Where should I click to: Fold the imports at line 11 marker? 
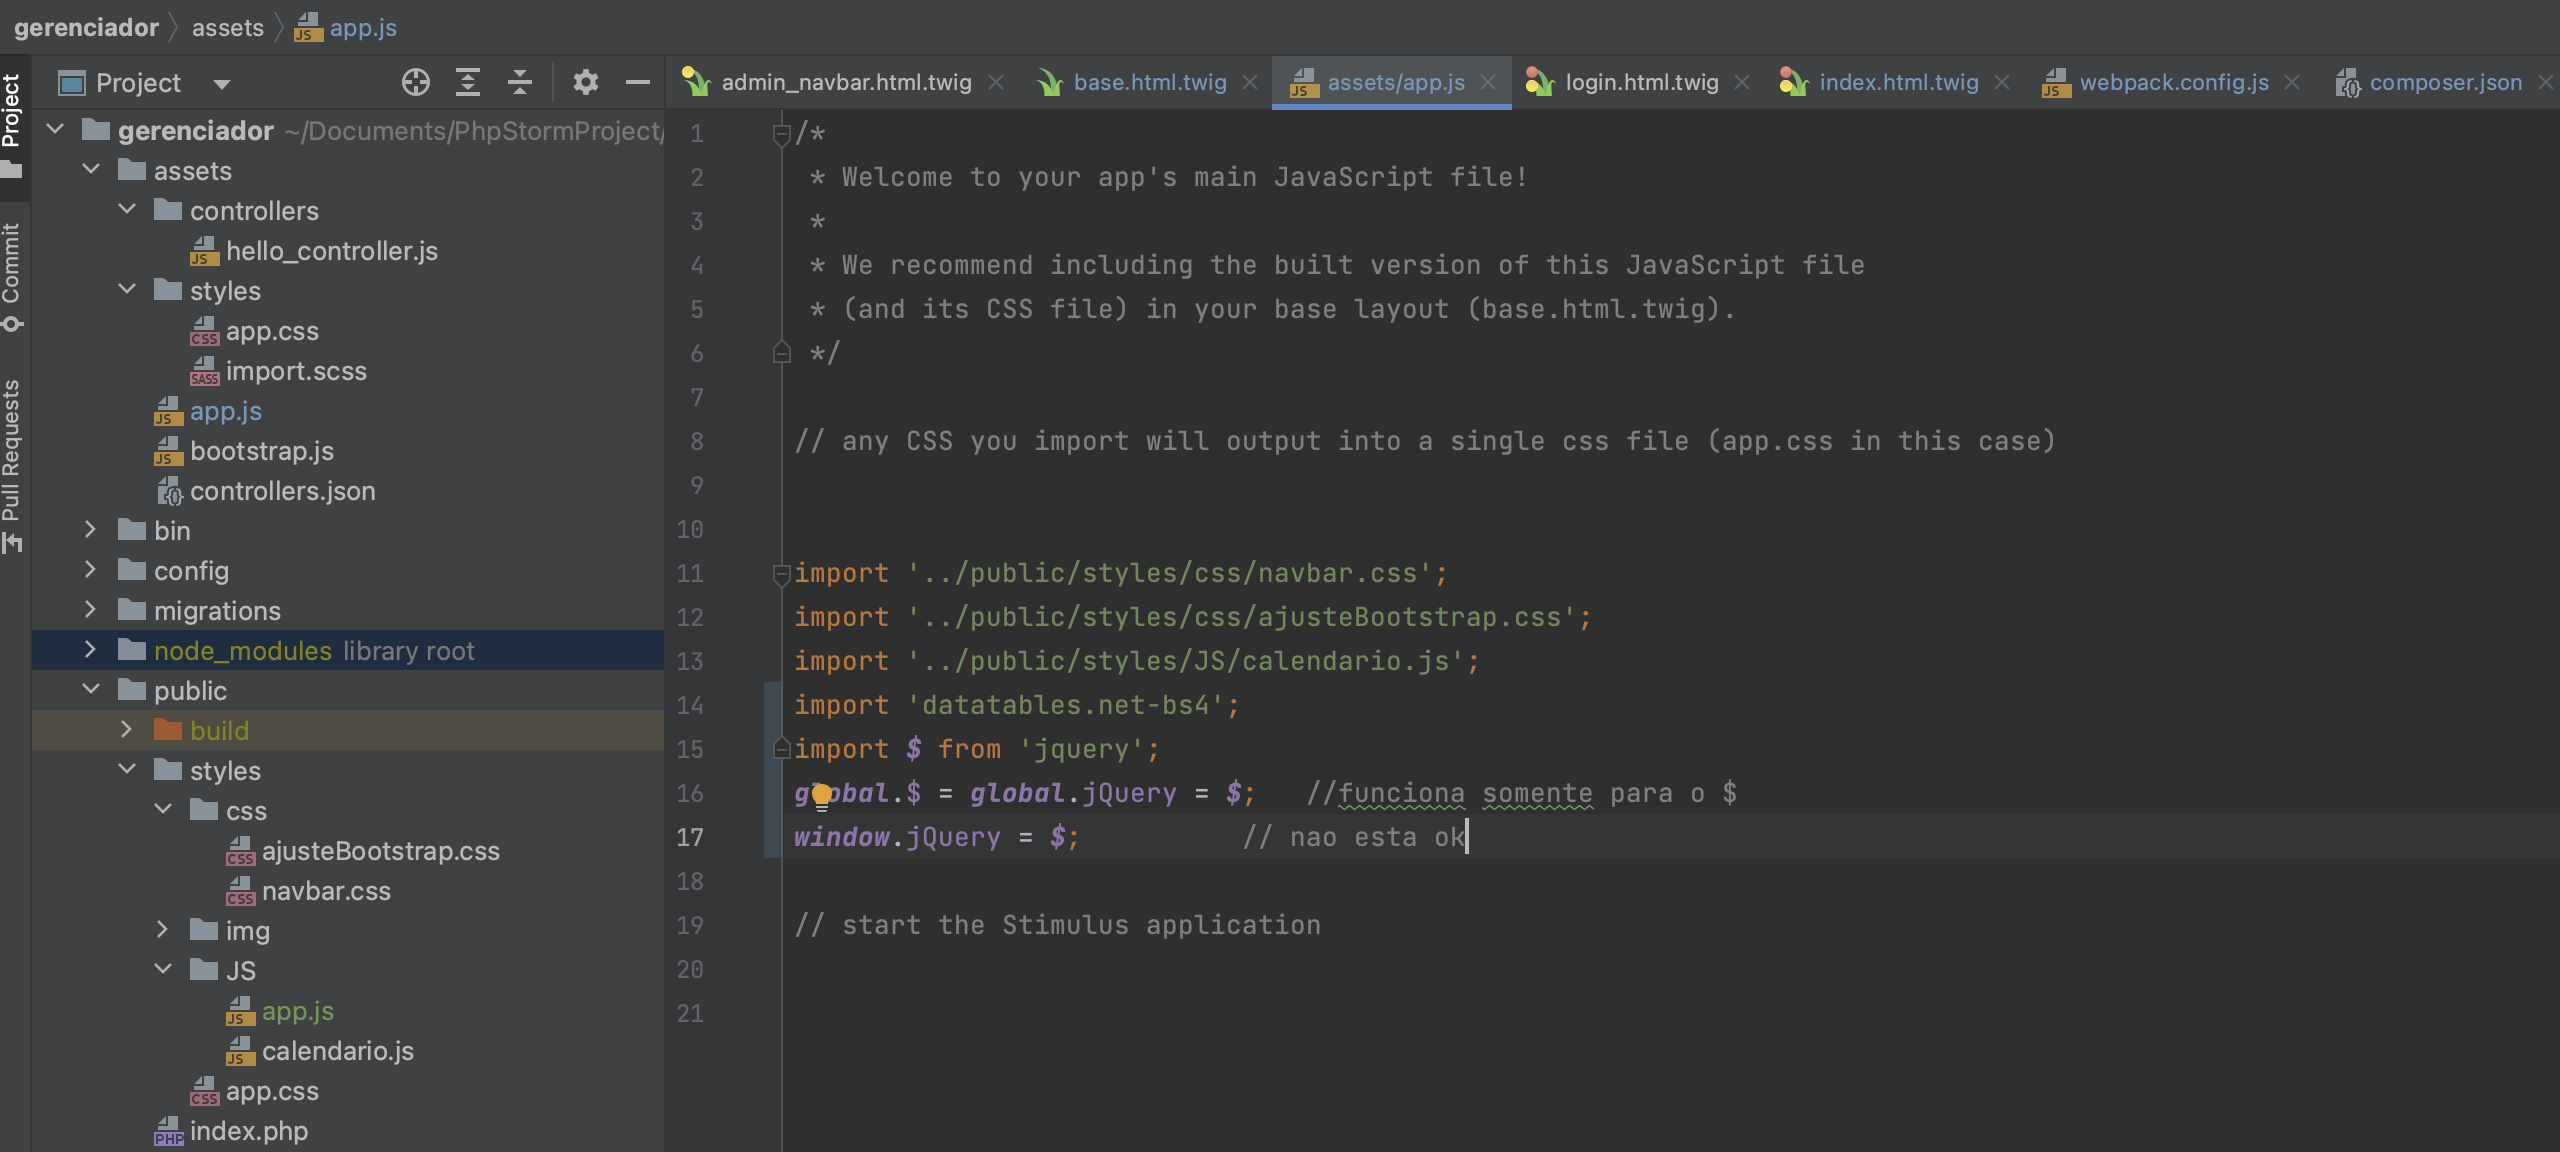(x=782, y=573)
